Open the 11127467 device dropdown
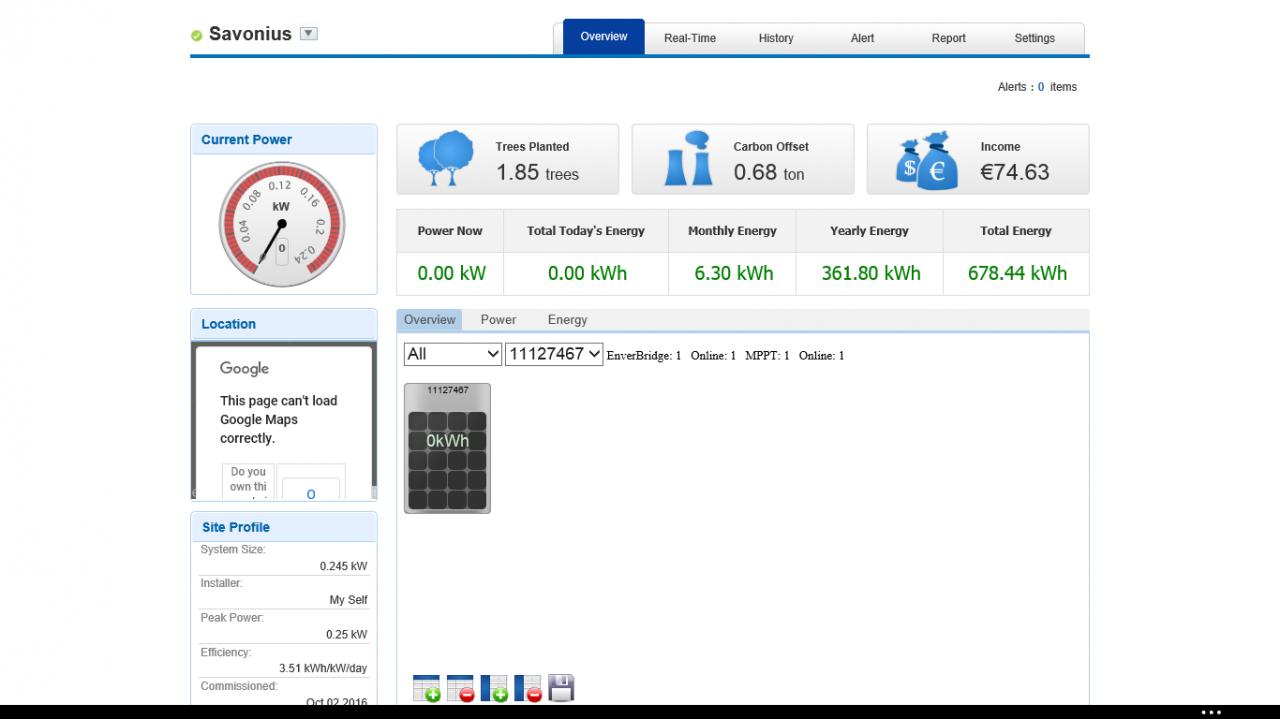 (x=554, y=354)
